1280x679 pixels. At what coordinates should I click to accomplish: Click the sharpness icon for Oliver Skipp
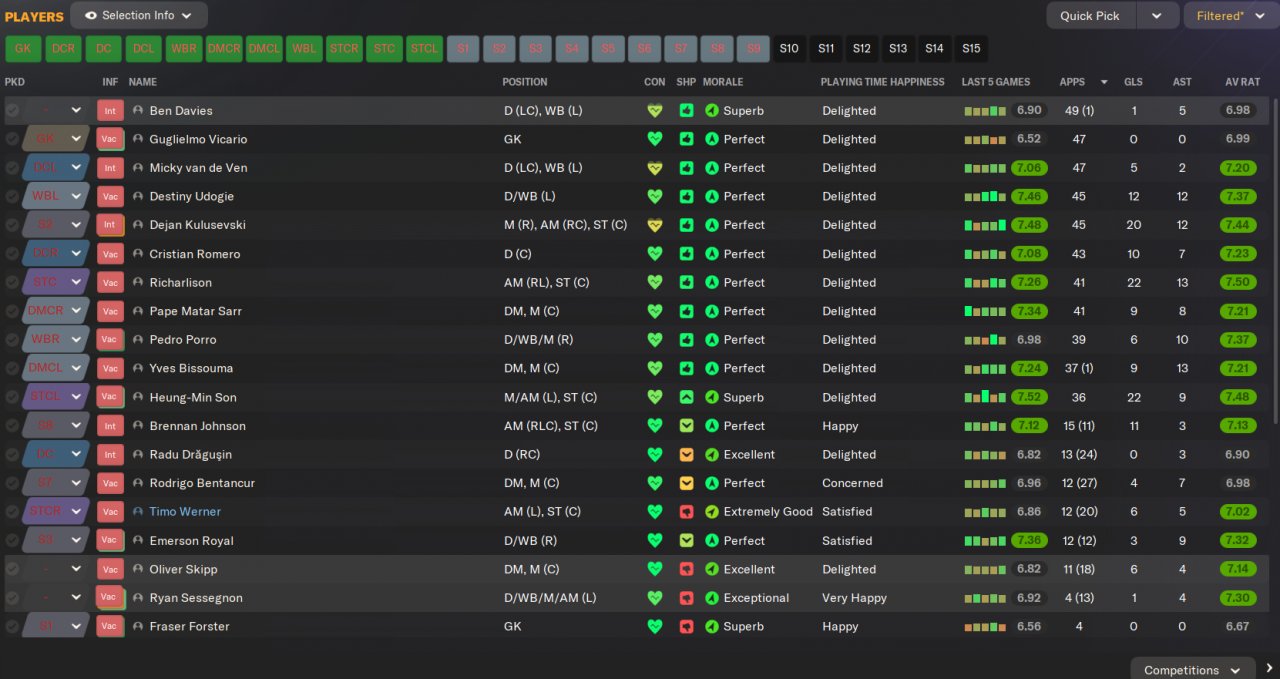click(x=686, y=570)
